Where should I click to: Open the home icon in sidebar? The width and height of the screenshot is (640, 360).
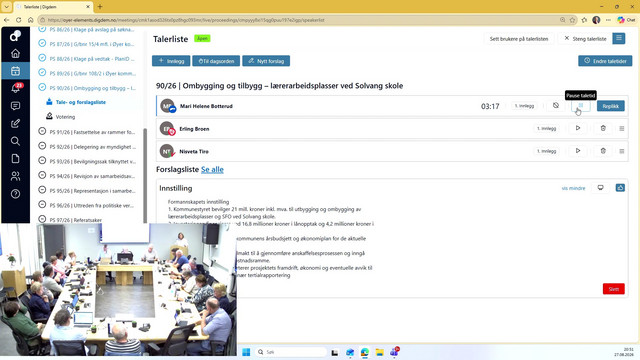pyautogui.click(x=15, y=53)
